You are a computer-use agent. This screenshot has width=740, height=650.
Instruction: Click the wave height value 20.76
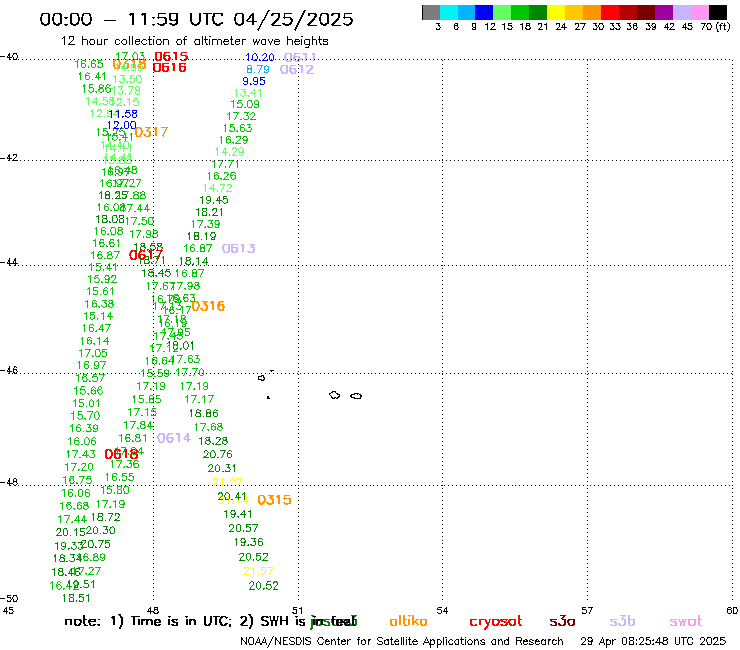coord(218,454)
